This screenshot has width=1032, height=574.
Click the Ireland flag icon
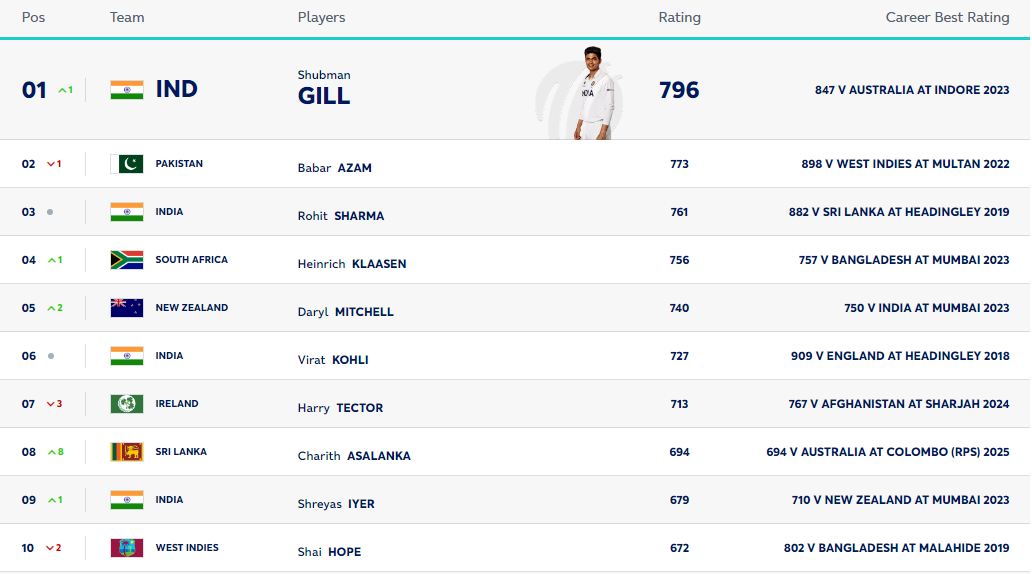click(127, 404)
